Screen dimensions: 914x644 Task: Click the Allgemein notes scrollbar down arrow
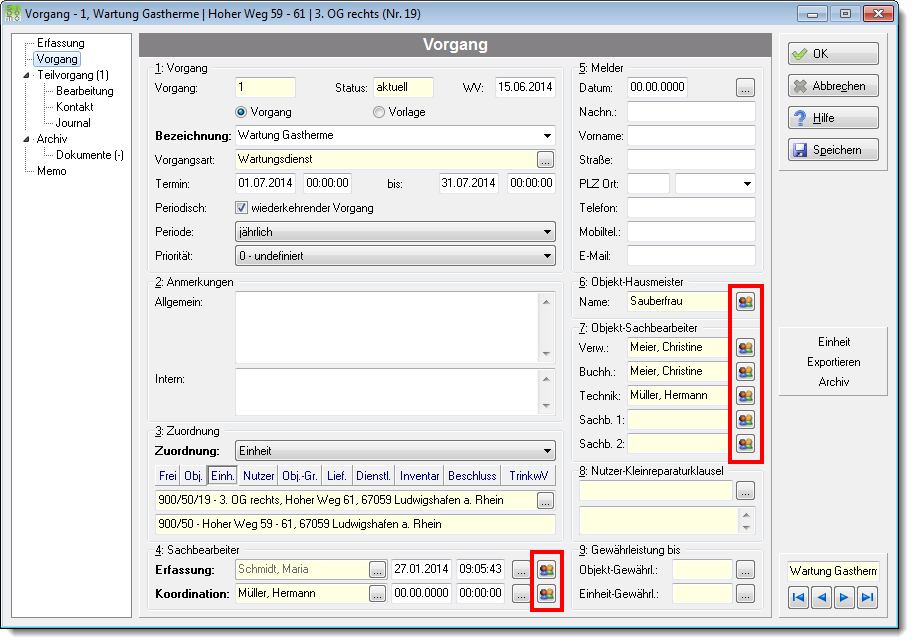(x=546, y=354)
